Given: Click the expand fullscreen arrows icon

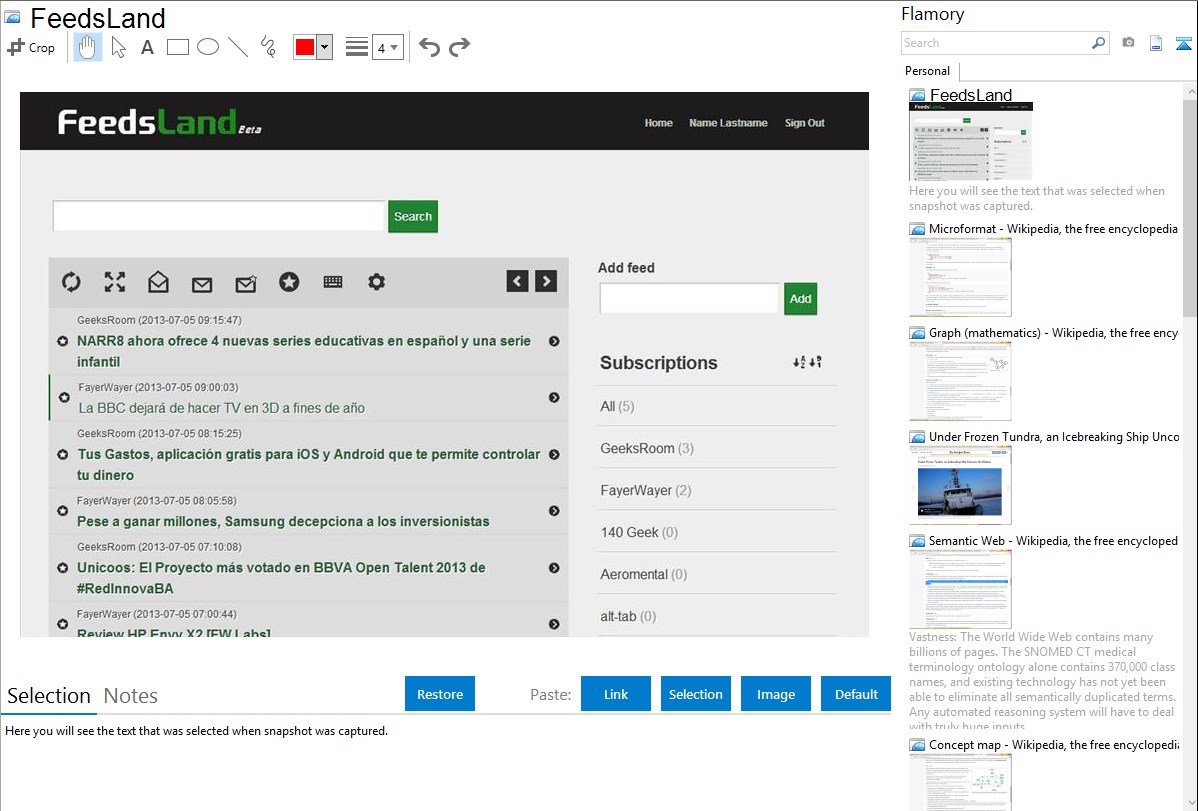Looking at the screenshot, I should (115, 282).
